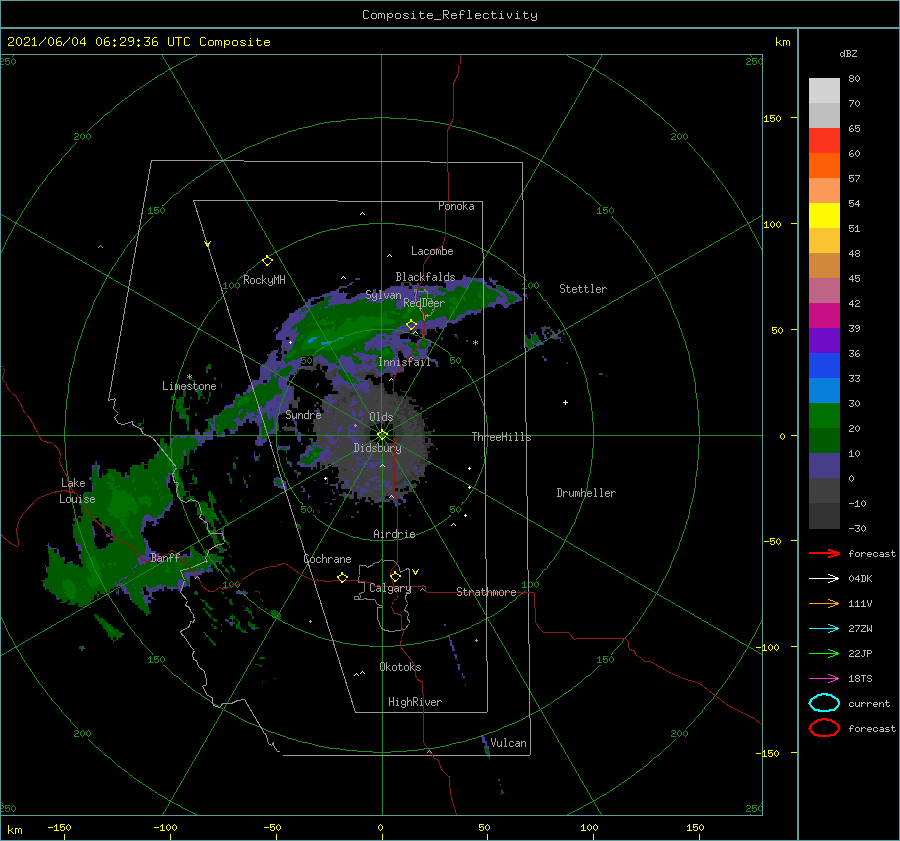
Task: Click the green 22JP arrow icon
Action: click(824, 653)
